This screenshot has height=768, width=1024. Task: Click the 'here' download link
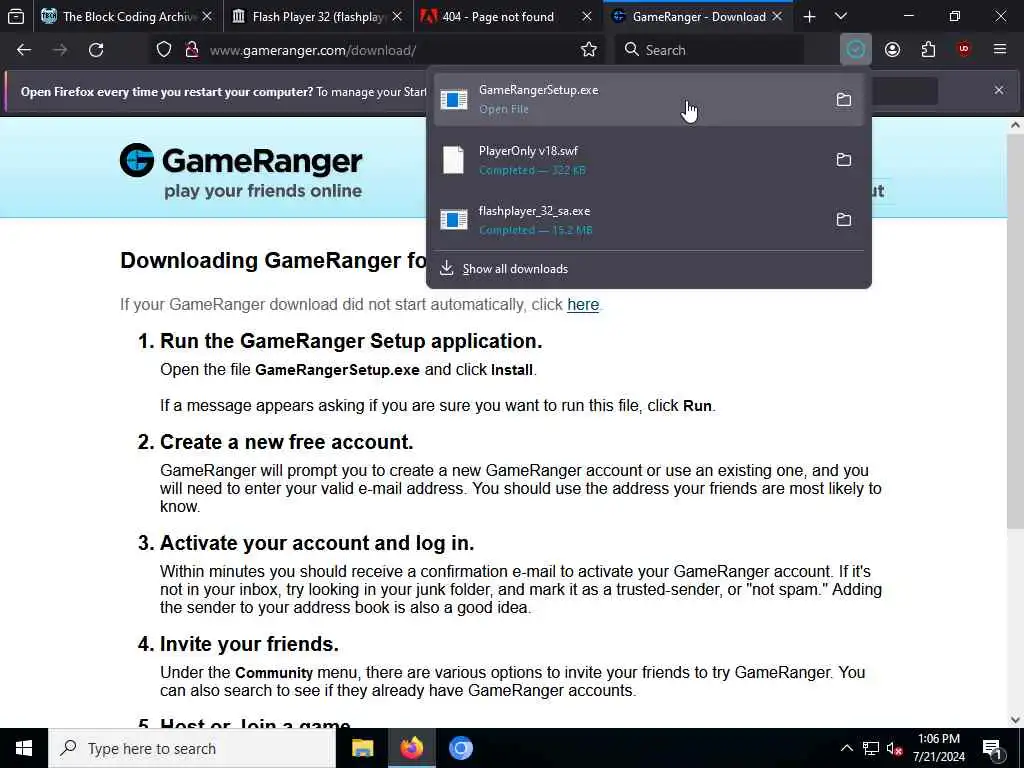click(583, 305)
